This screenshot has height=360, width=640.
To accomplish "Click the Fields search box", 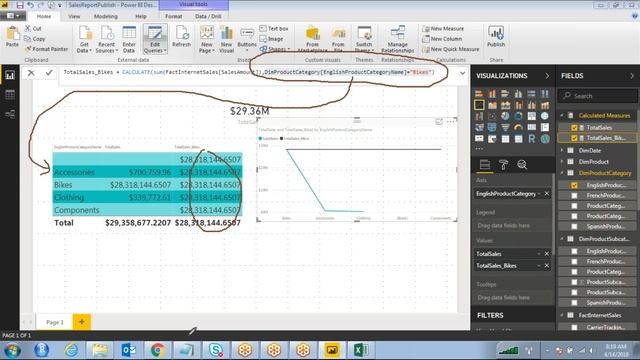I will 597,96.
